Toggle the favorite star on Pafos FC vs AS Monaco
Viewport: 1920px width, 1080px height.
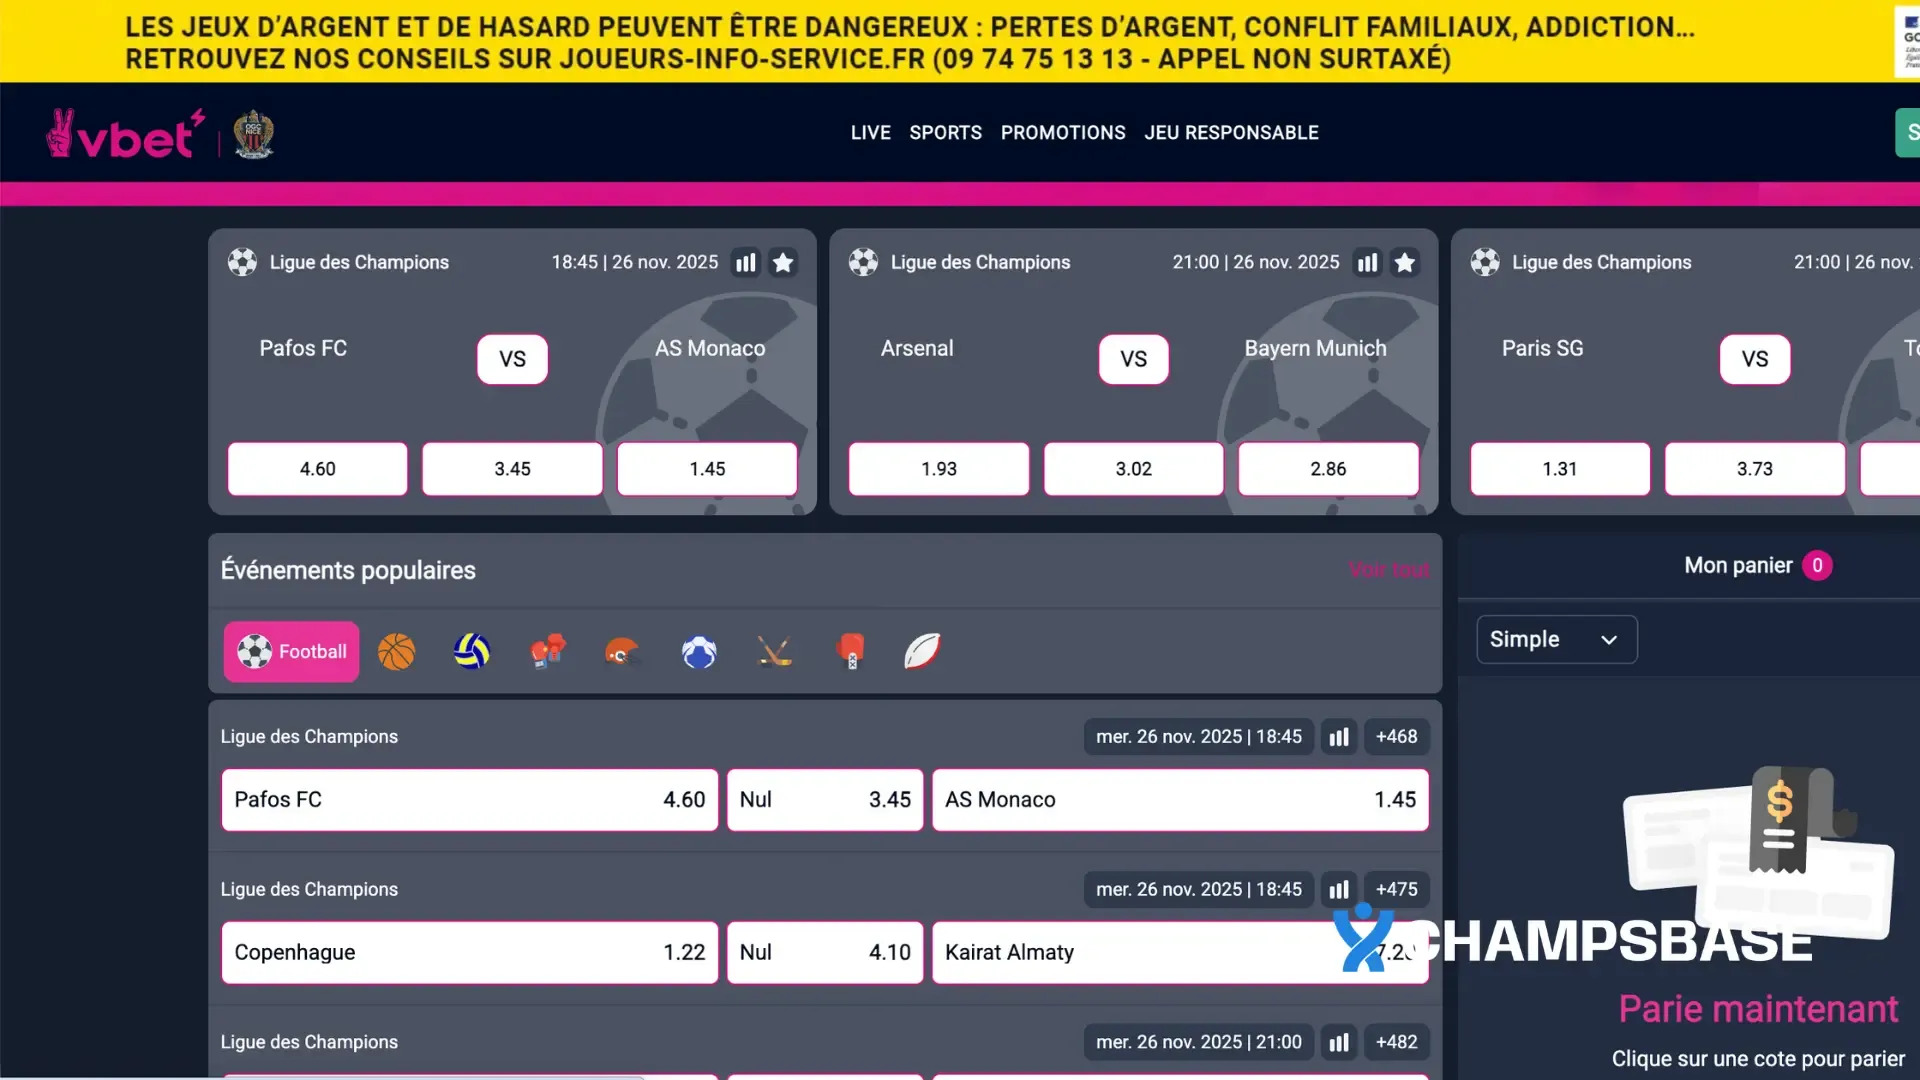pyautogui.click(x=783, y=262)
